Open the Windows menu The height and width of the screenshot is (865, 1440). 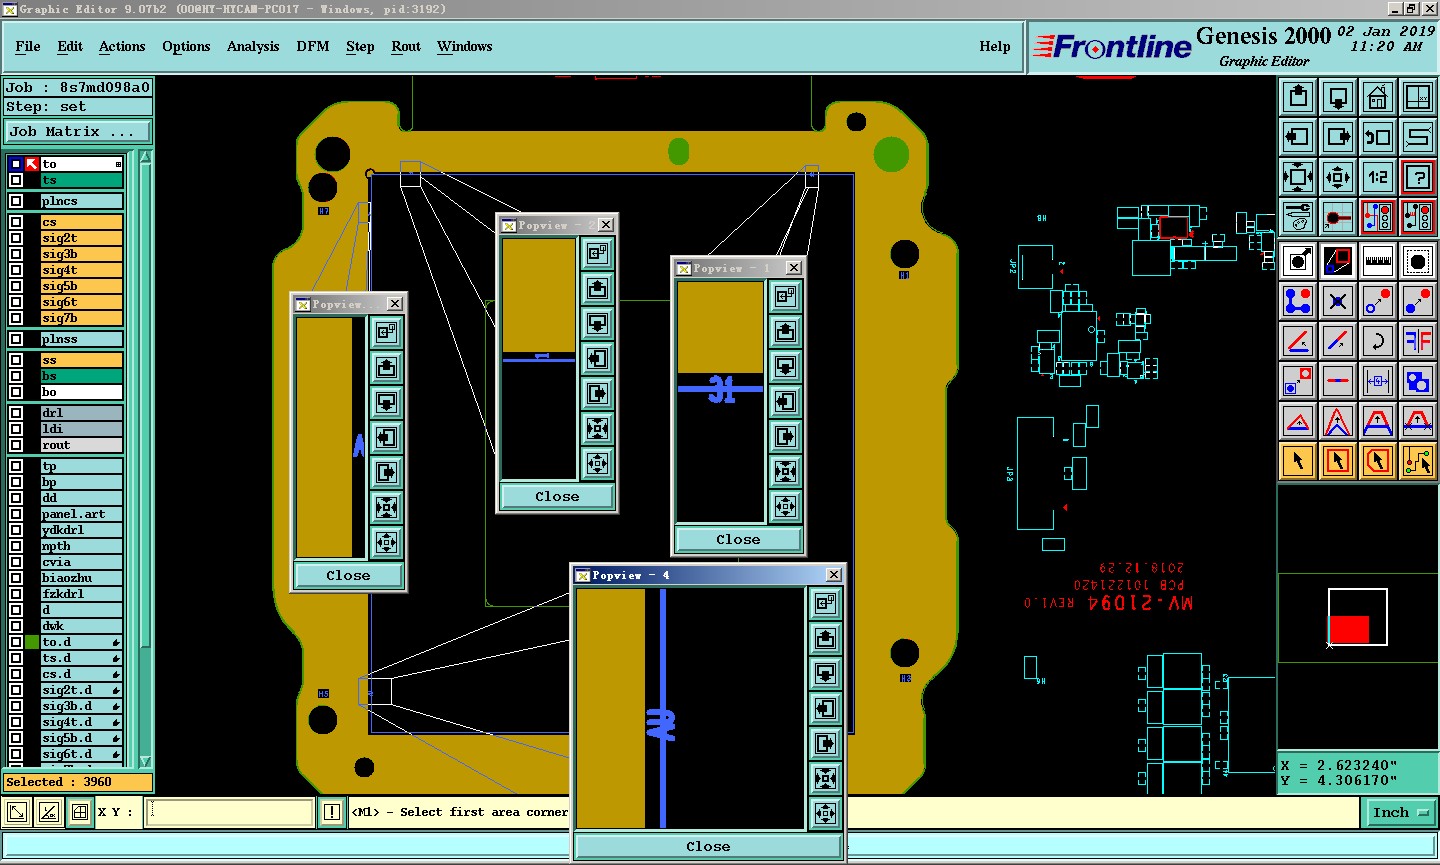pos(464,46)
